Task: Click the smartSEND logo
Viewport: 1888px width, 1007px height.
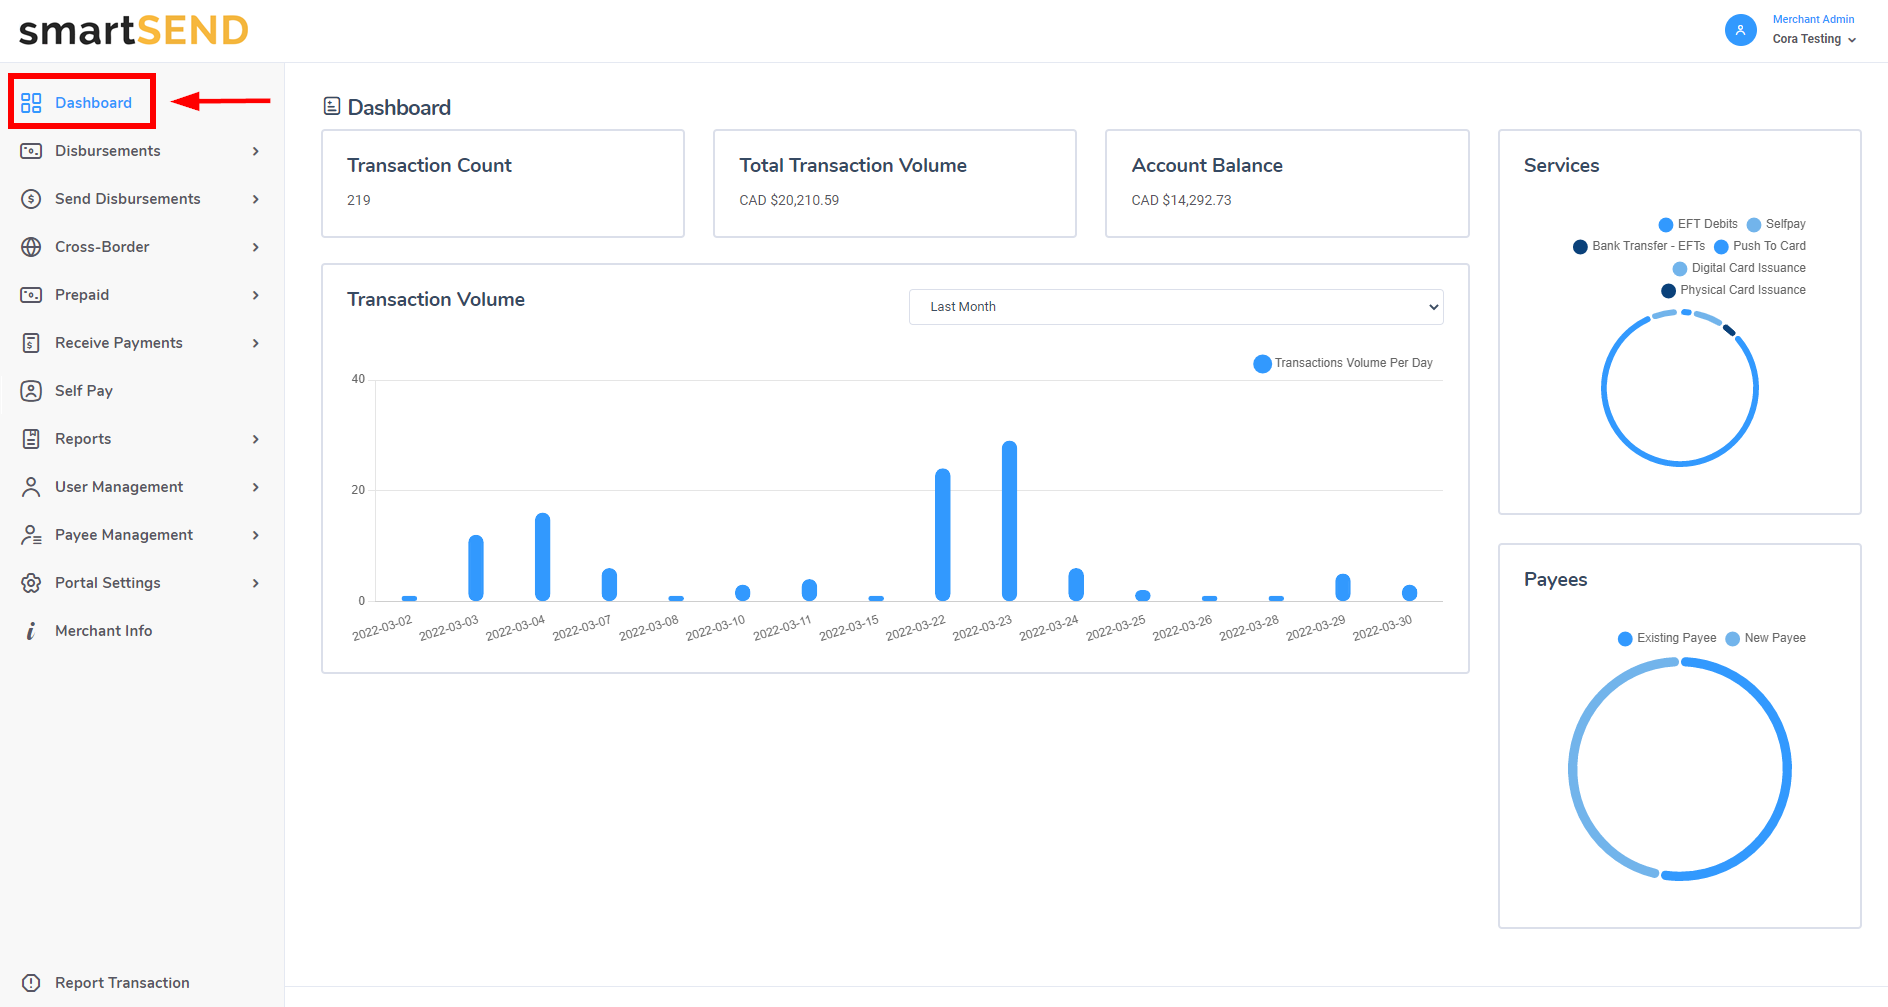Action: point(134,31)
